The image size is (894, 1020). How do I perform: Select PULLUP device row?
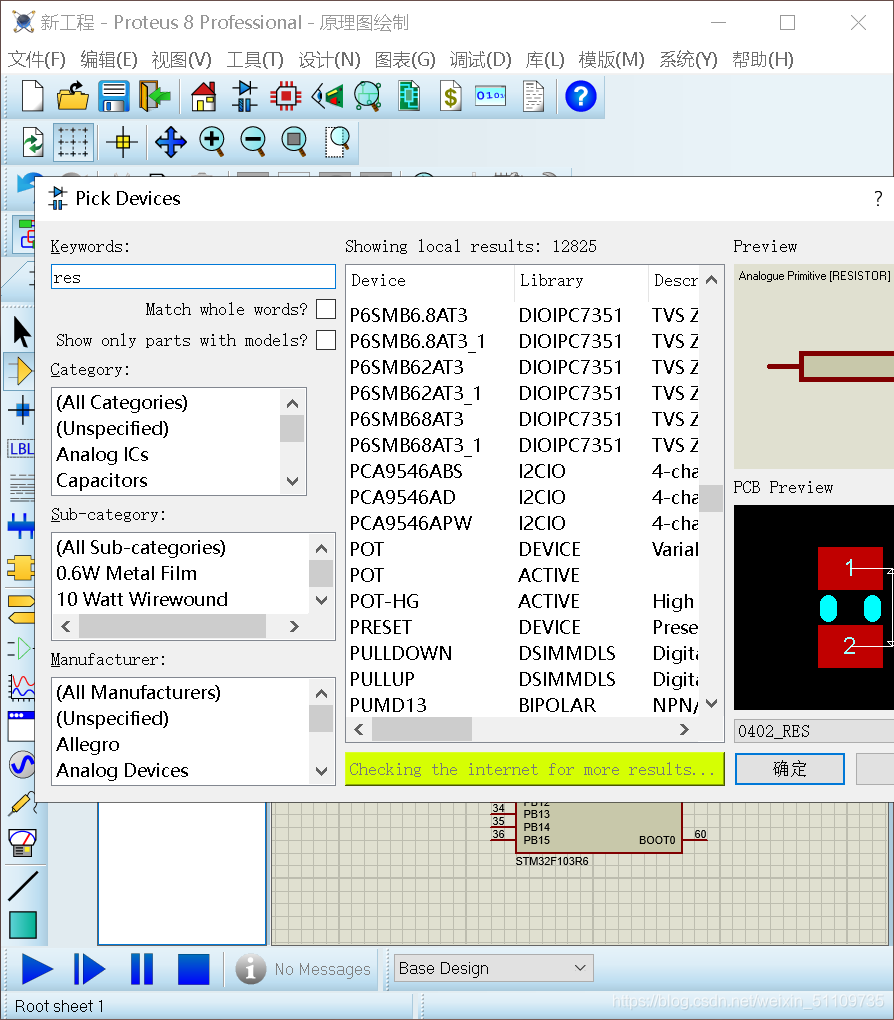pyautogui.click(x=523, y=679)
